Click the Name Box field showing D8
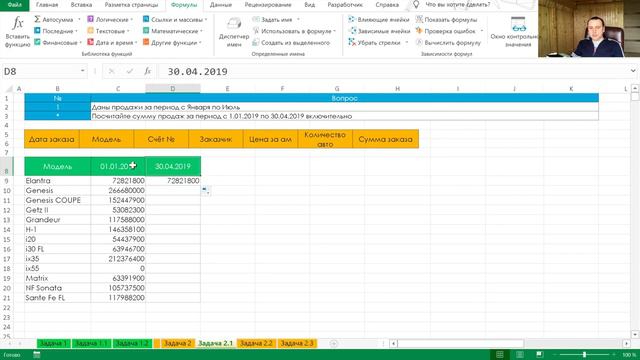Screen dimensions: 640x360 coord(41,71)
